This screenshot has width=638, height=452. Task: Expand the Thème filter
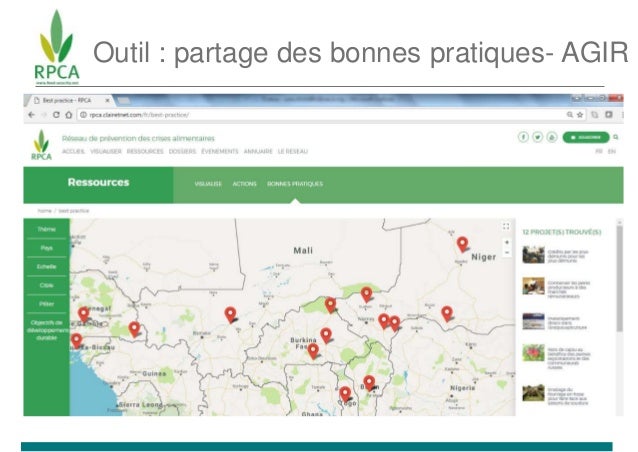[x=46, y=229]
